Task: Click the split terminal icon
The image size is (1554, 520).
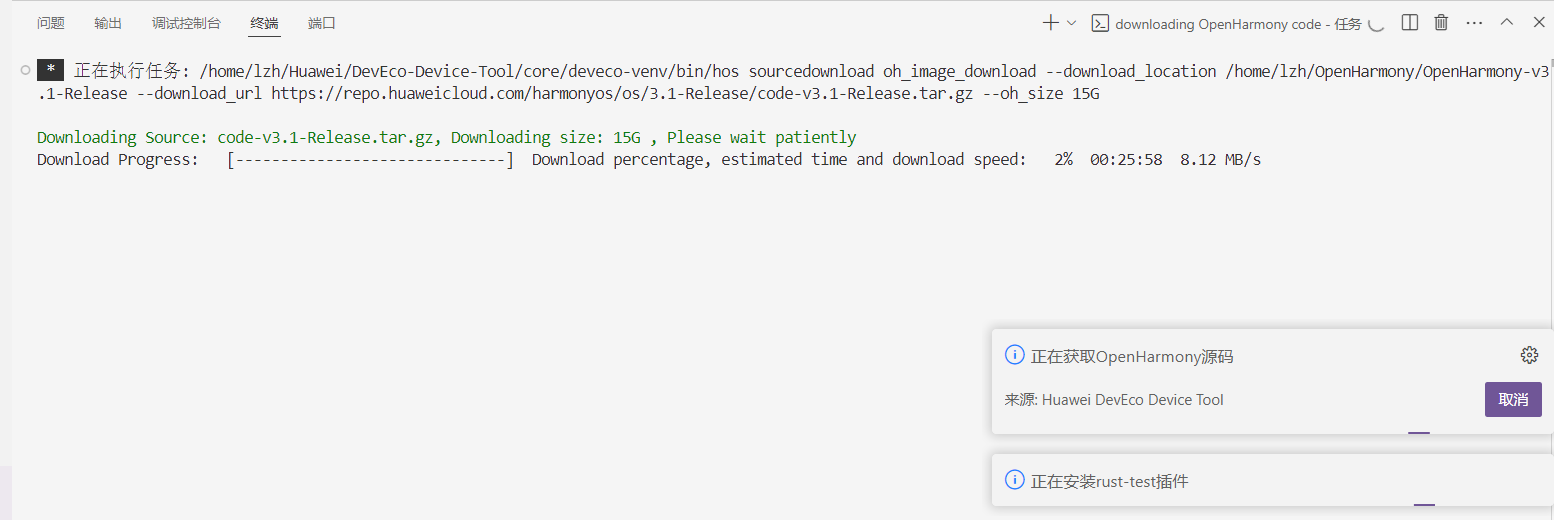Action: coord(1409,23)
